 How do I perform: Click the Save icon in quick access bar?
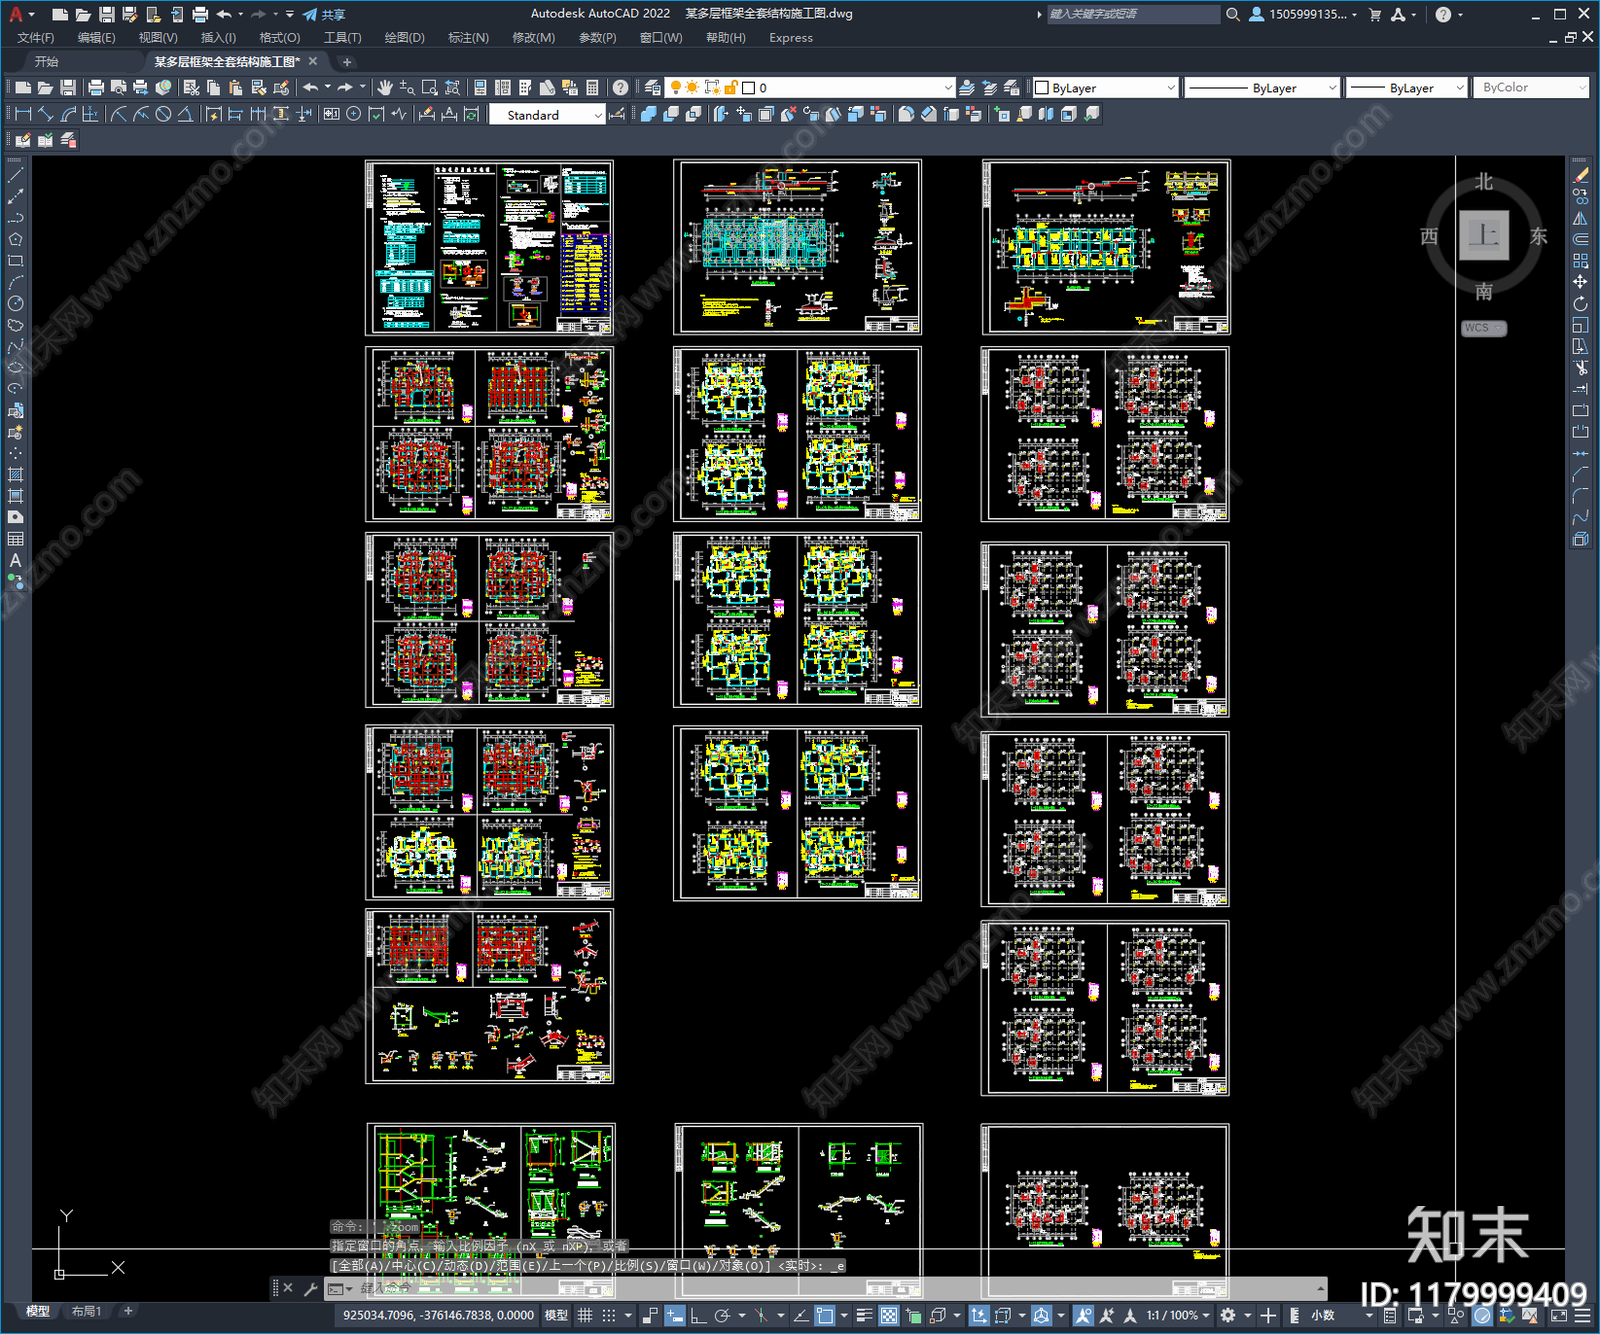tap(106, 14)
